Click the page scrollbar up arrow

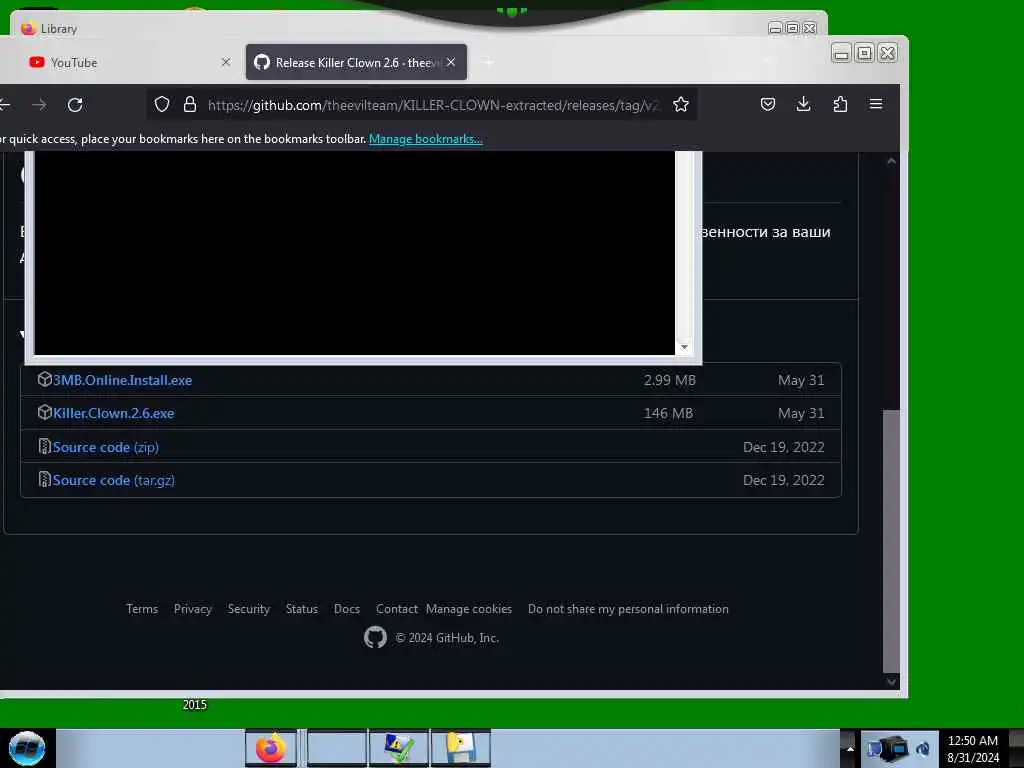891,161
